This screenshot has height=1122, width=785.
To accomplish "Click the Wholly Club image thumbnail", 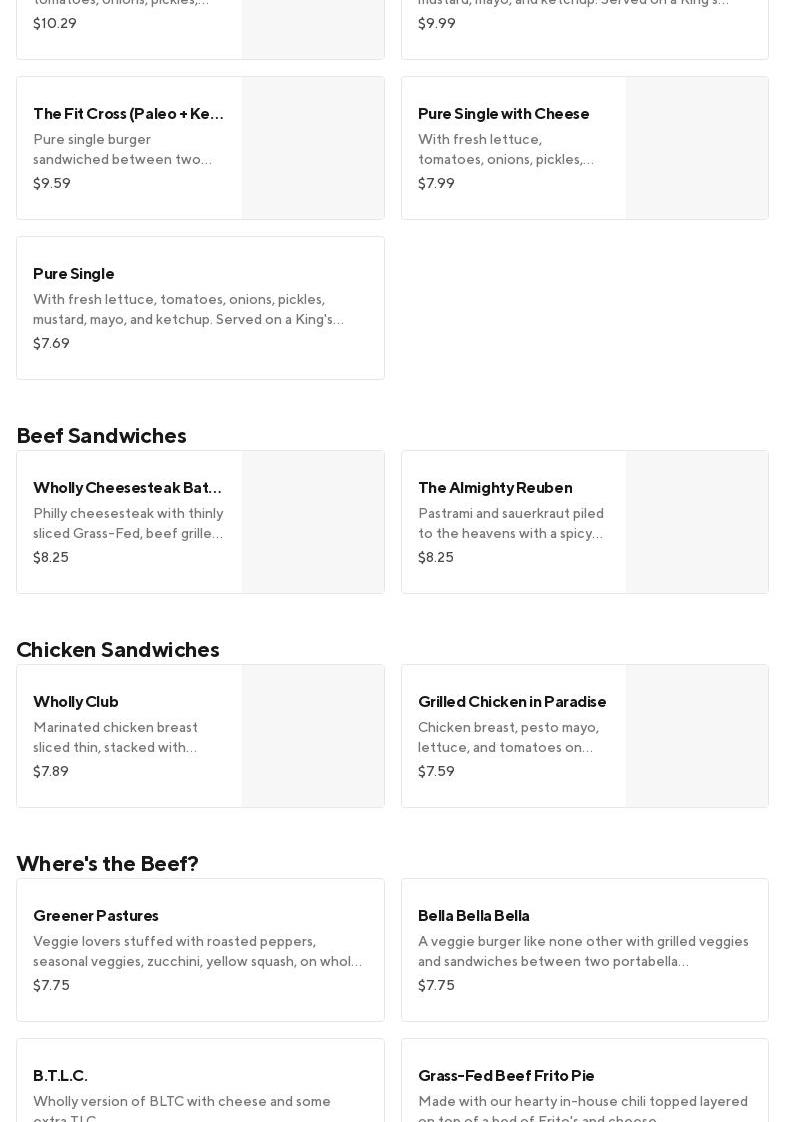I will pyautogui.click(x=313, y=736).
